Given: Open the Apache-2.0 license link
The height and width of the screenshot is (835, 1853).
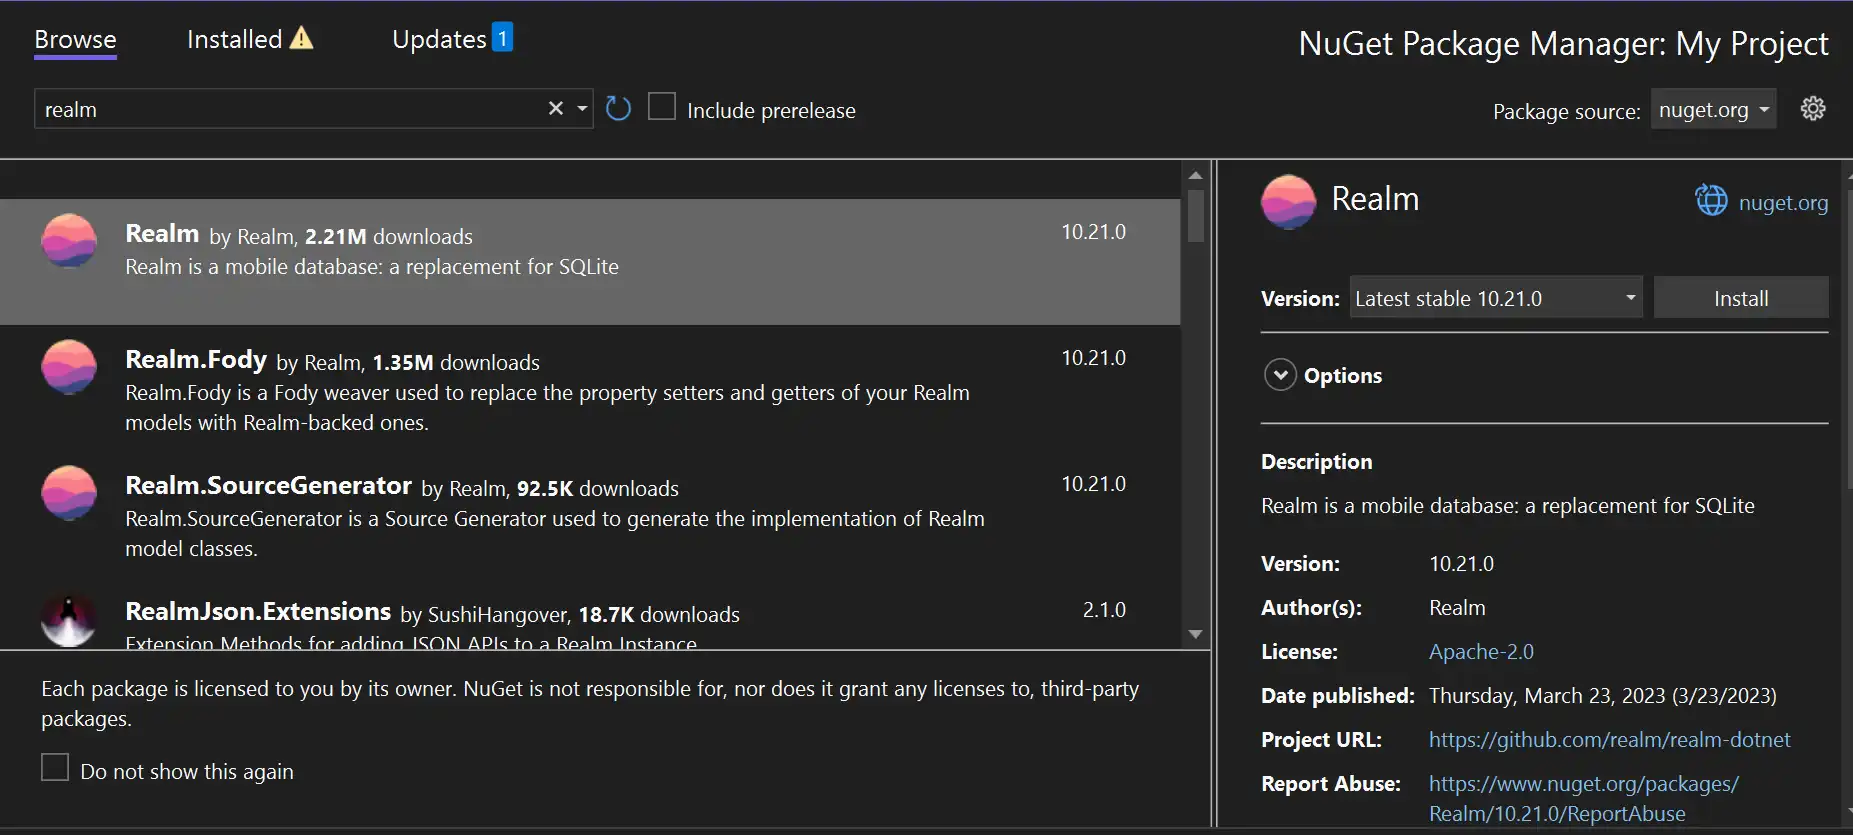Looking at the screenshot, I should point(1480,652).
